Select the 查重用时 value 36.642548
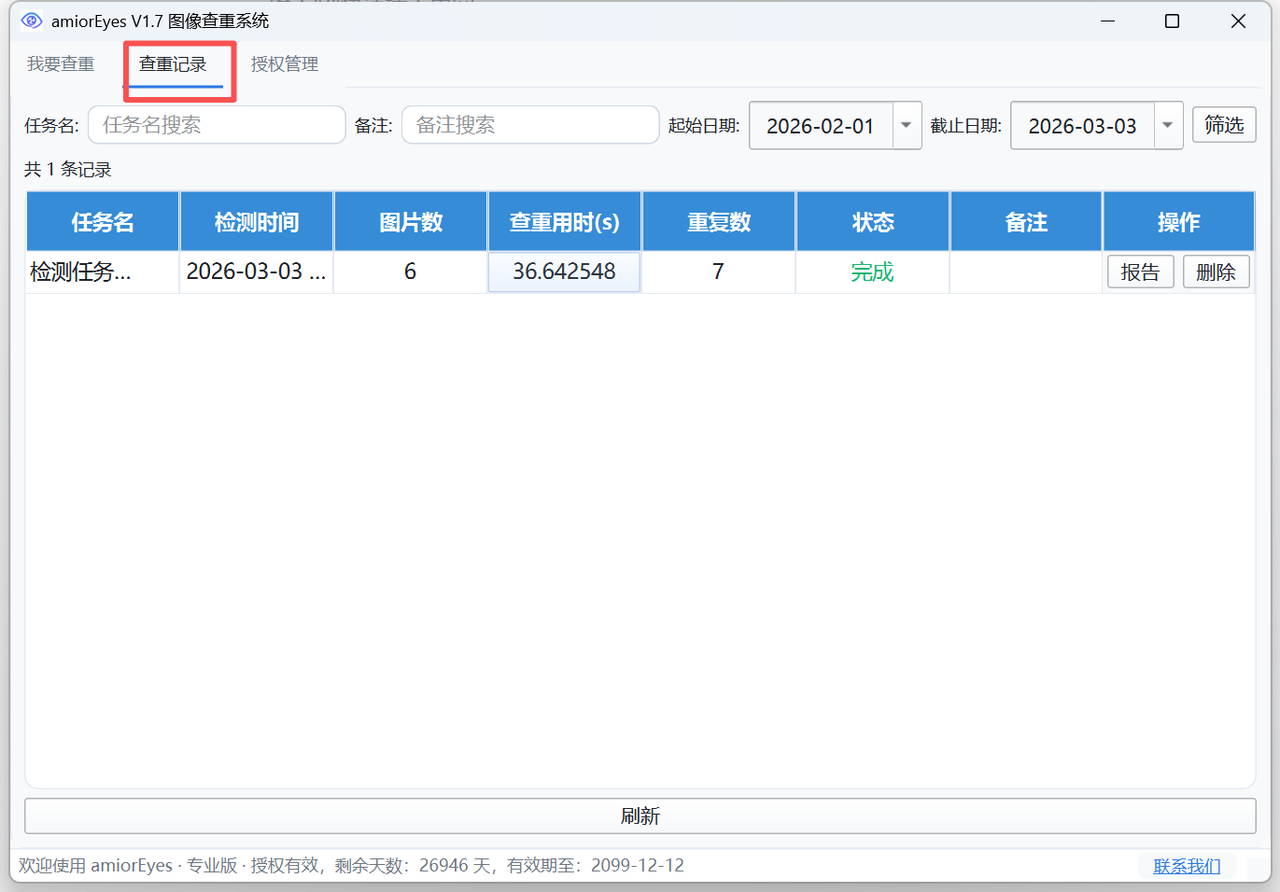The image size is (1280, 892). pos(564,271)
